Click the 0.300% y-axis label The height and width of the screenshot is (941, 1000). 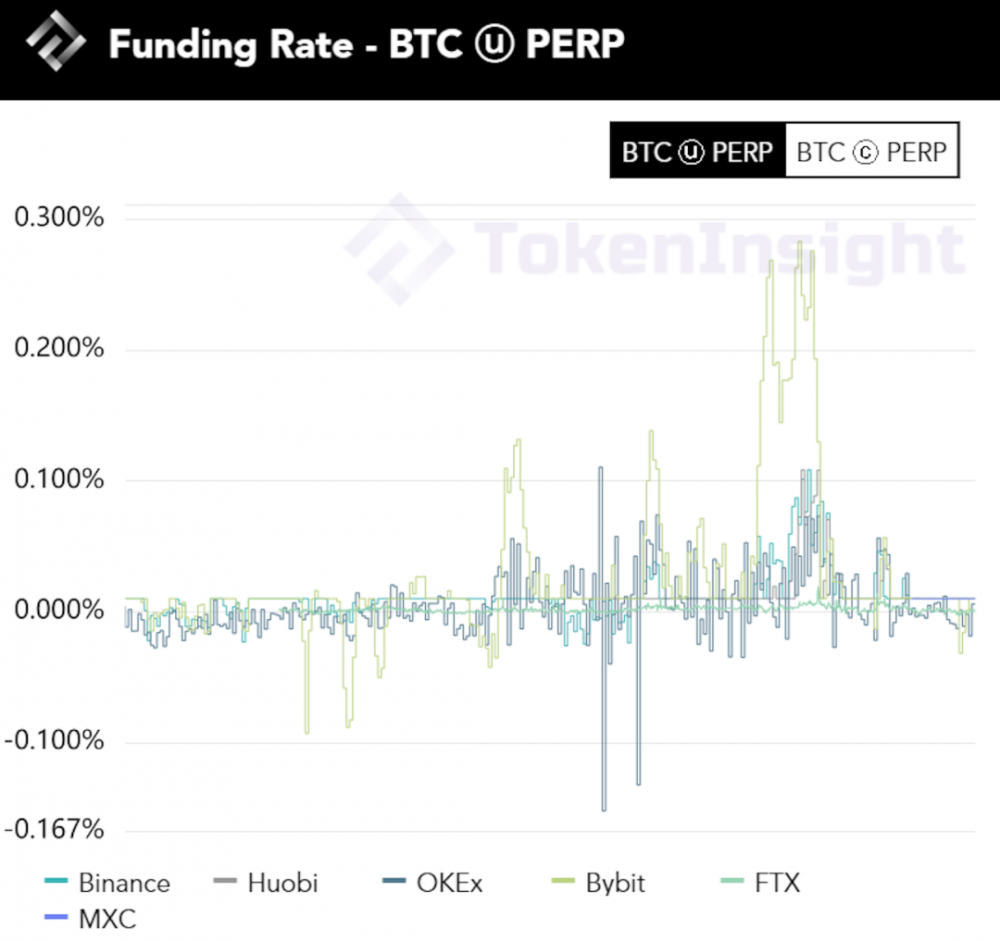(x=60, y=217)
